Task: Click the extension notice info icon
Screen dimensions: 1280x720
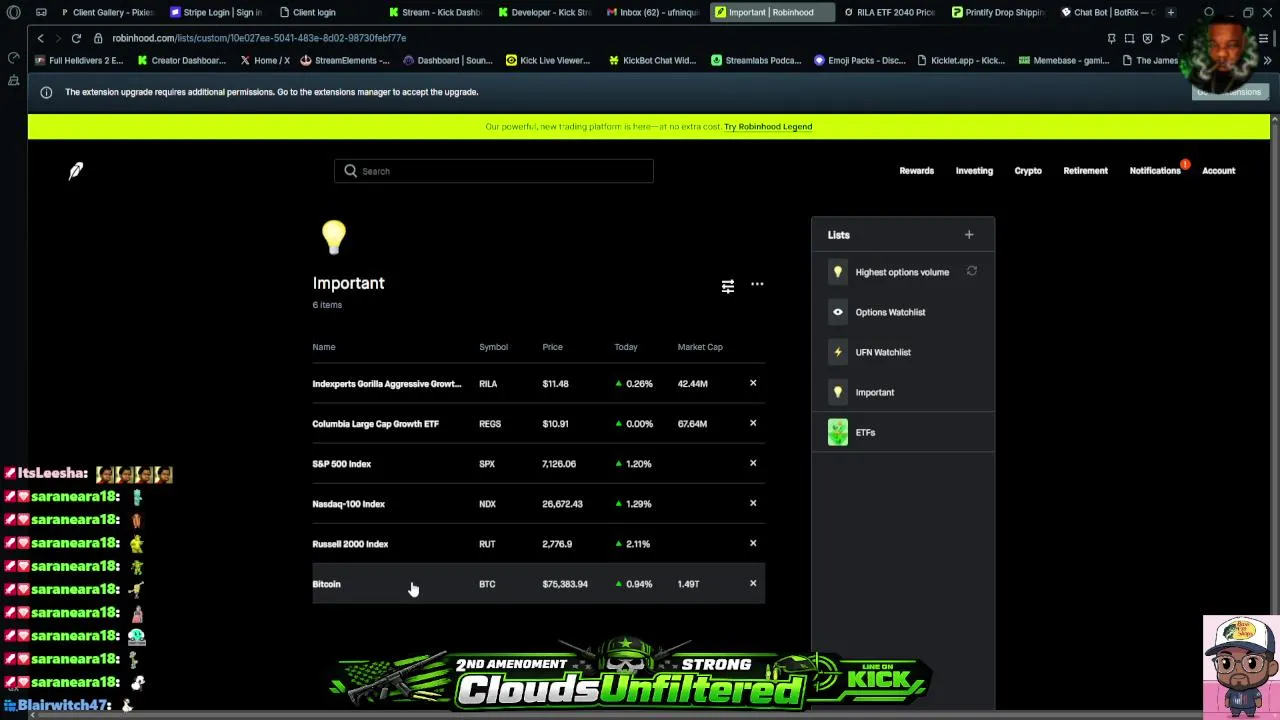Action: (46, 92)
